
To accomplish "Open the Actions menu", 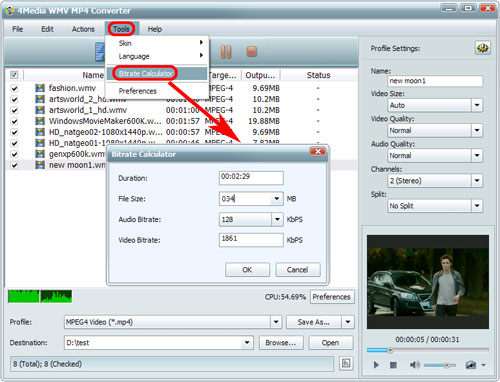I will point(83,29).
